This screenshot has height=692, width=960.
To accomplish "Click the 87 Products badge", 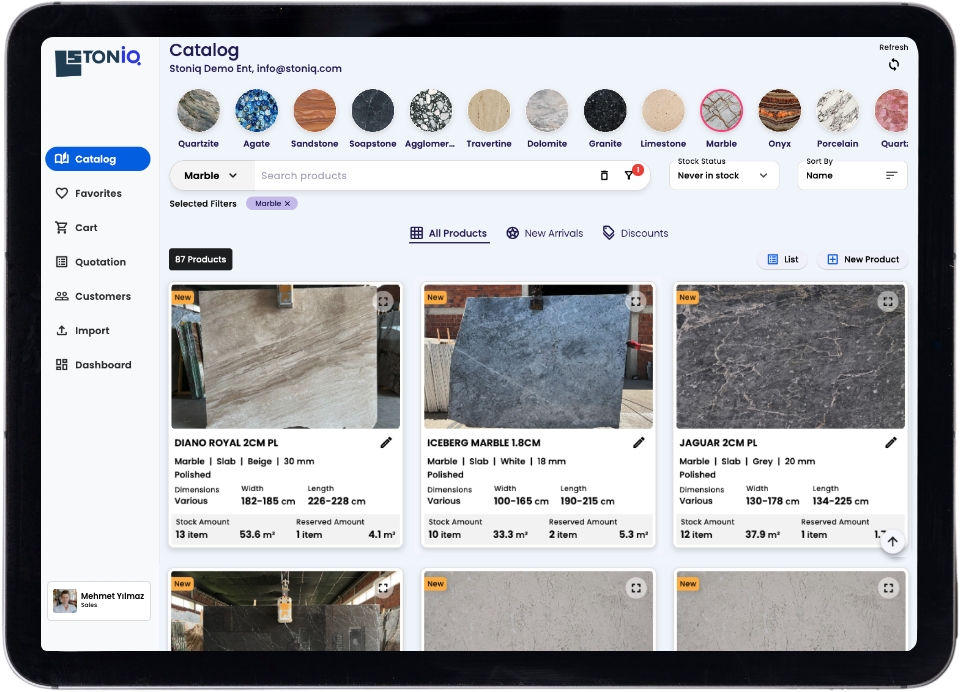I will (200, 260).
